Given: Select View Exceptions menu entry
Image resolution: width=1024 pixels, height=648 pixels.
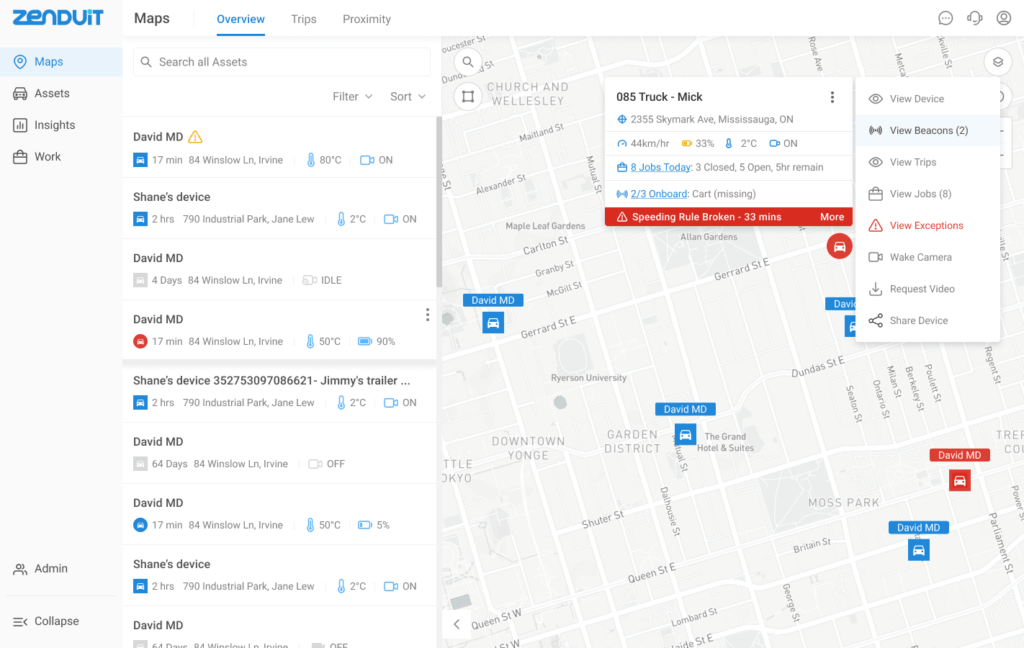Looking at the screenshot, I should (927, 225).
